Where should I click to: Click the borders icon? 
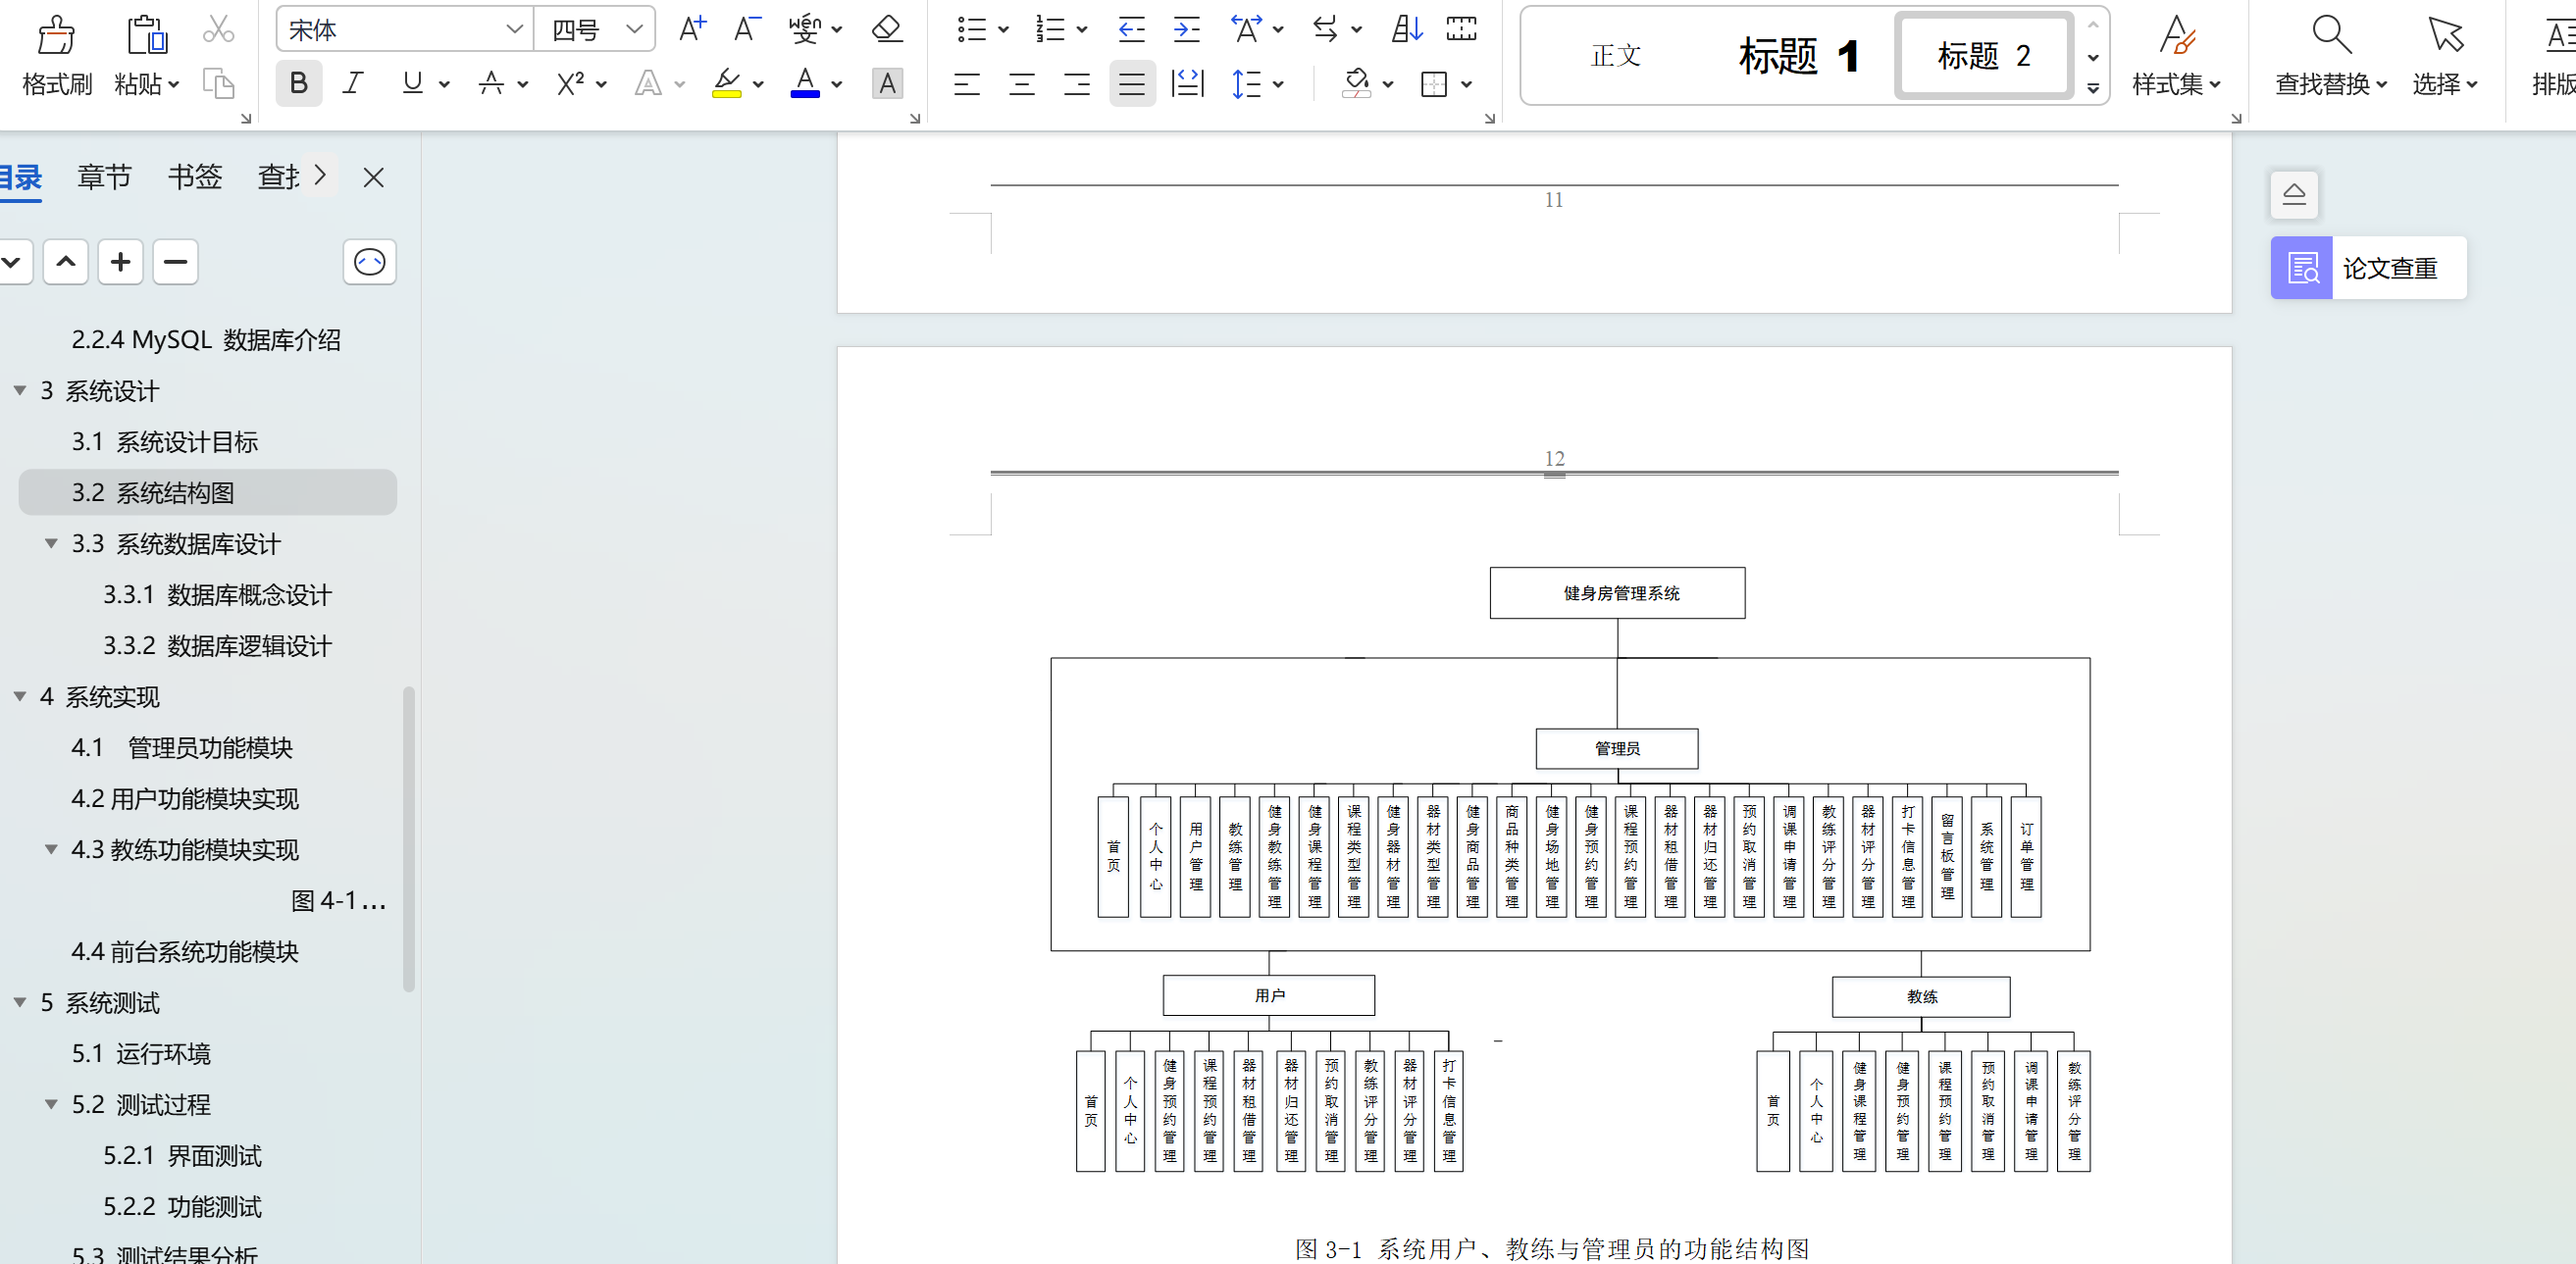tap(1434, 84)
